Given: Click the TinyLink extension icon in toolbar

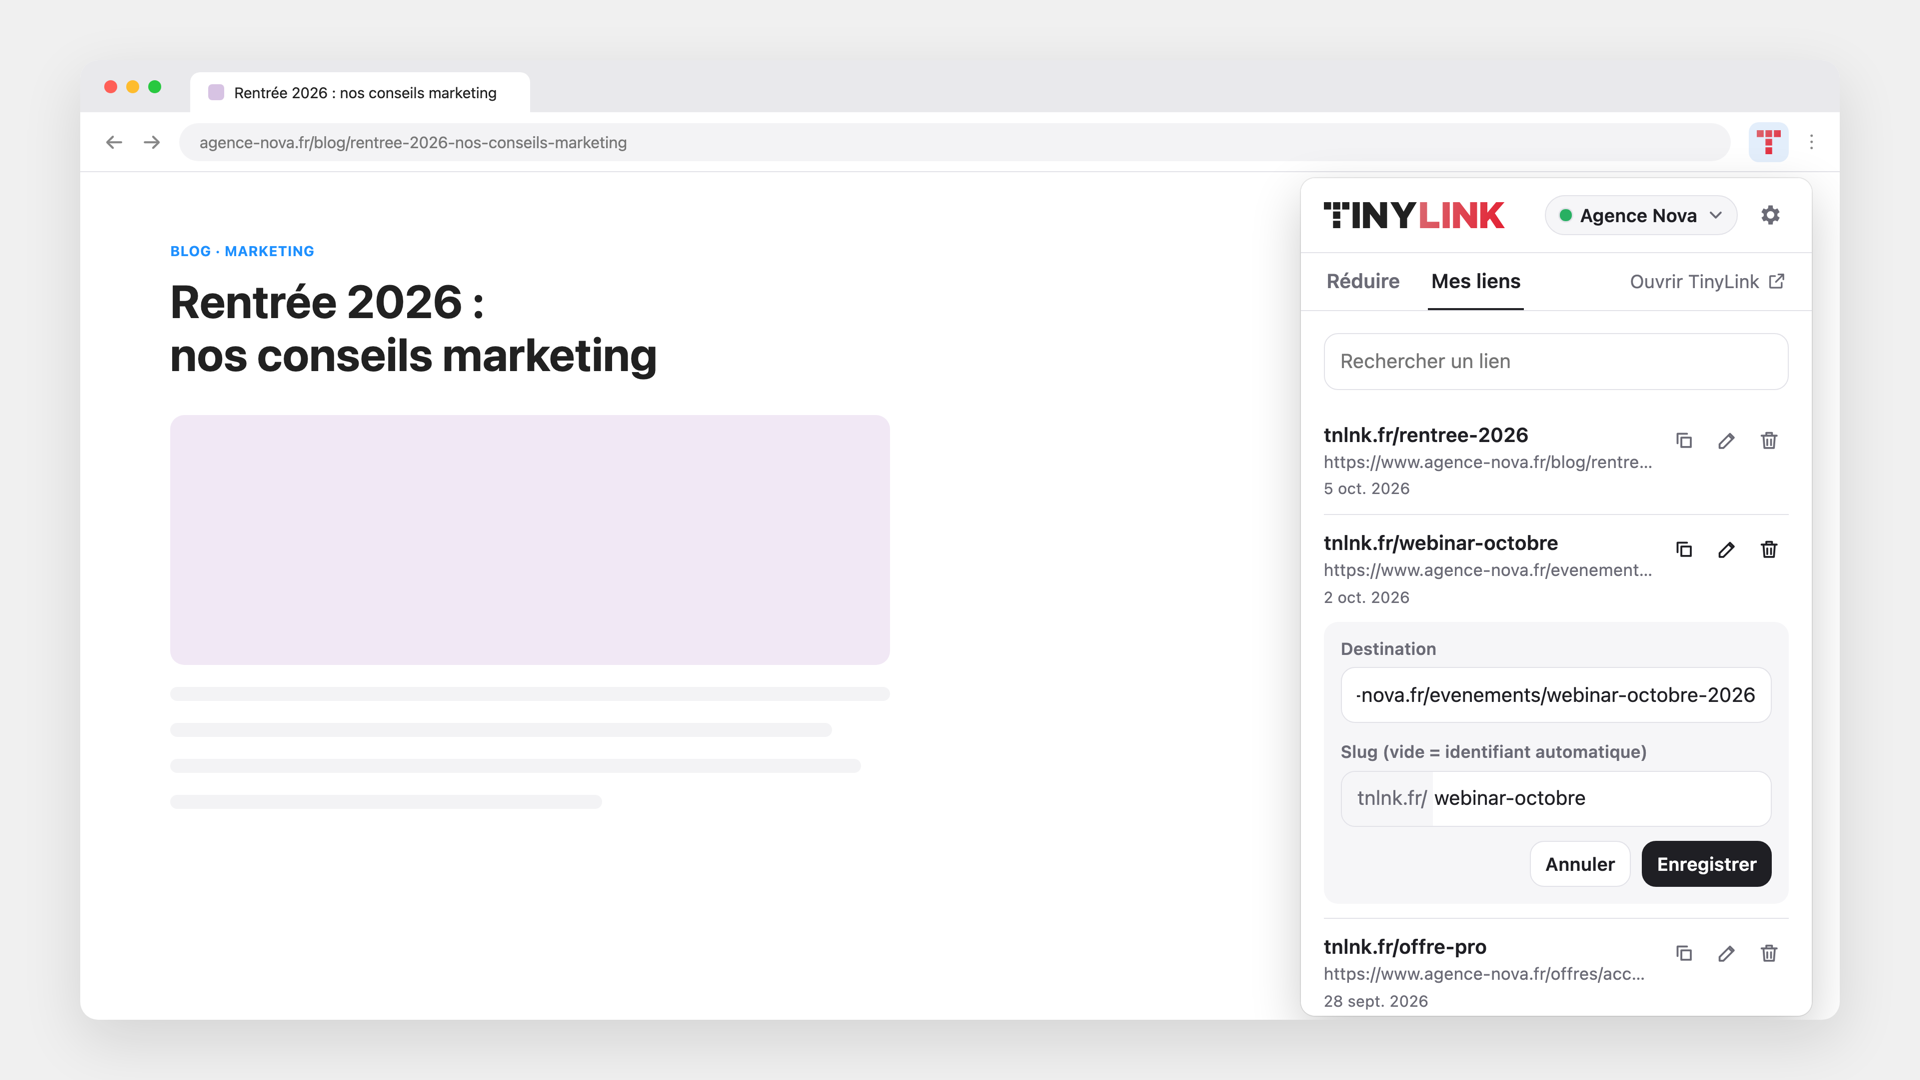Looking at the screenshot, I should click(x=1768, y=142).
